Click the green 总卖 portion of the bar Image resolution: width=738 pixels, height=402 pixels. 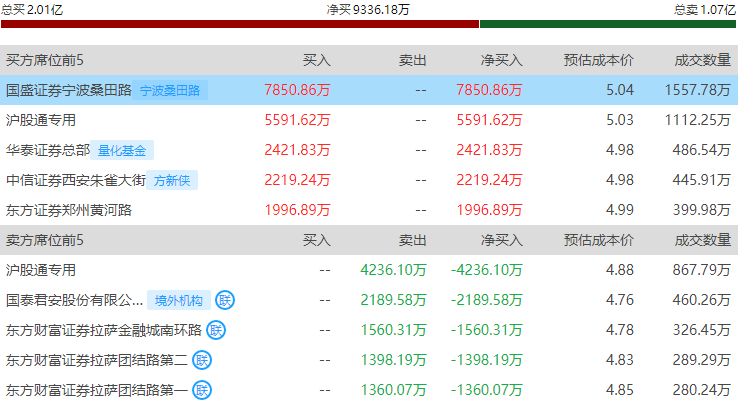click(x=608, y=24)
